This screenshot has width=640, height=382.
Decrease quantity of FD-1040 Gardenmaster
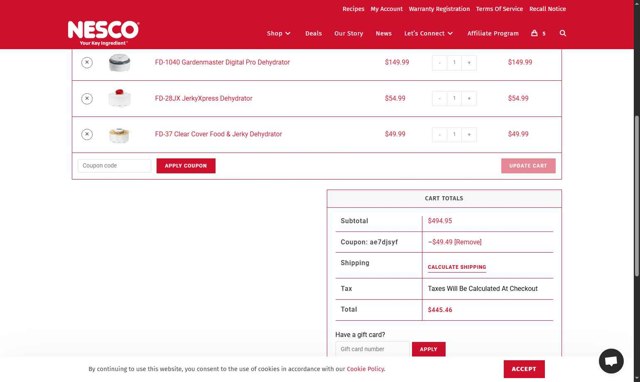[440, 62]
